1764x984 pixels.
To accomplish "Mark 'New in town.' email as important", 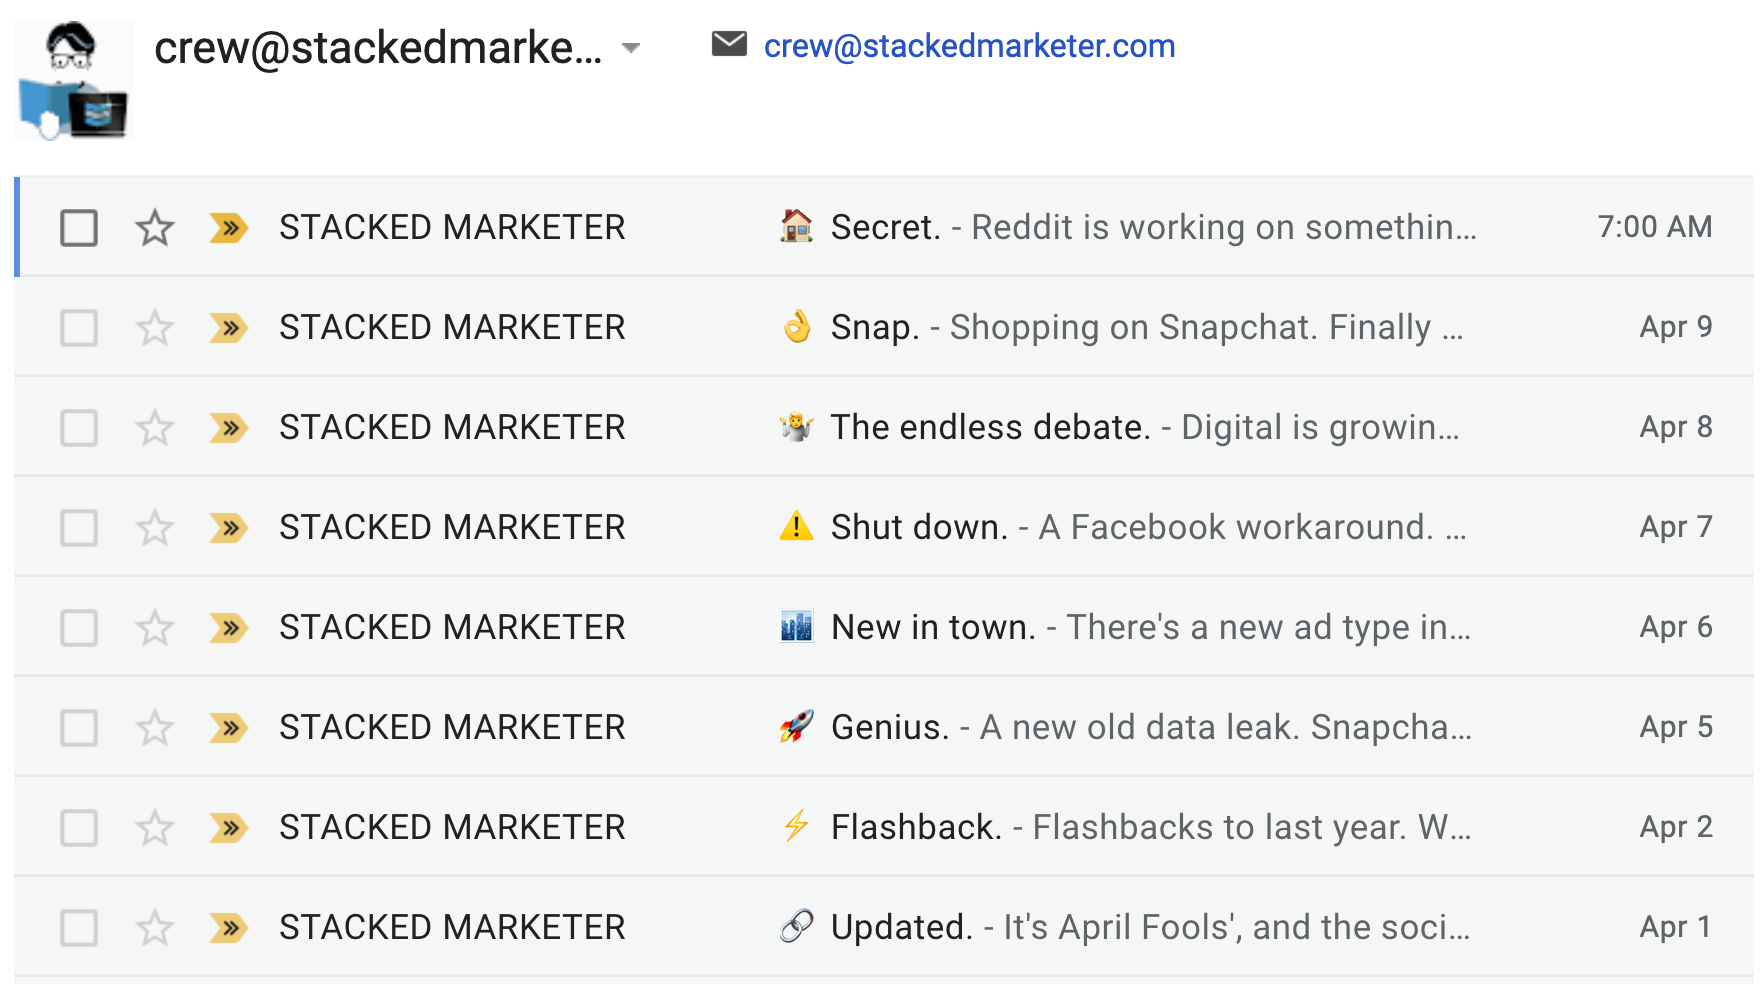I will [x=229, y=628].
